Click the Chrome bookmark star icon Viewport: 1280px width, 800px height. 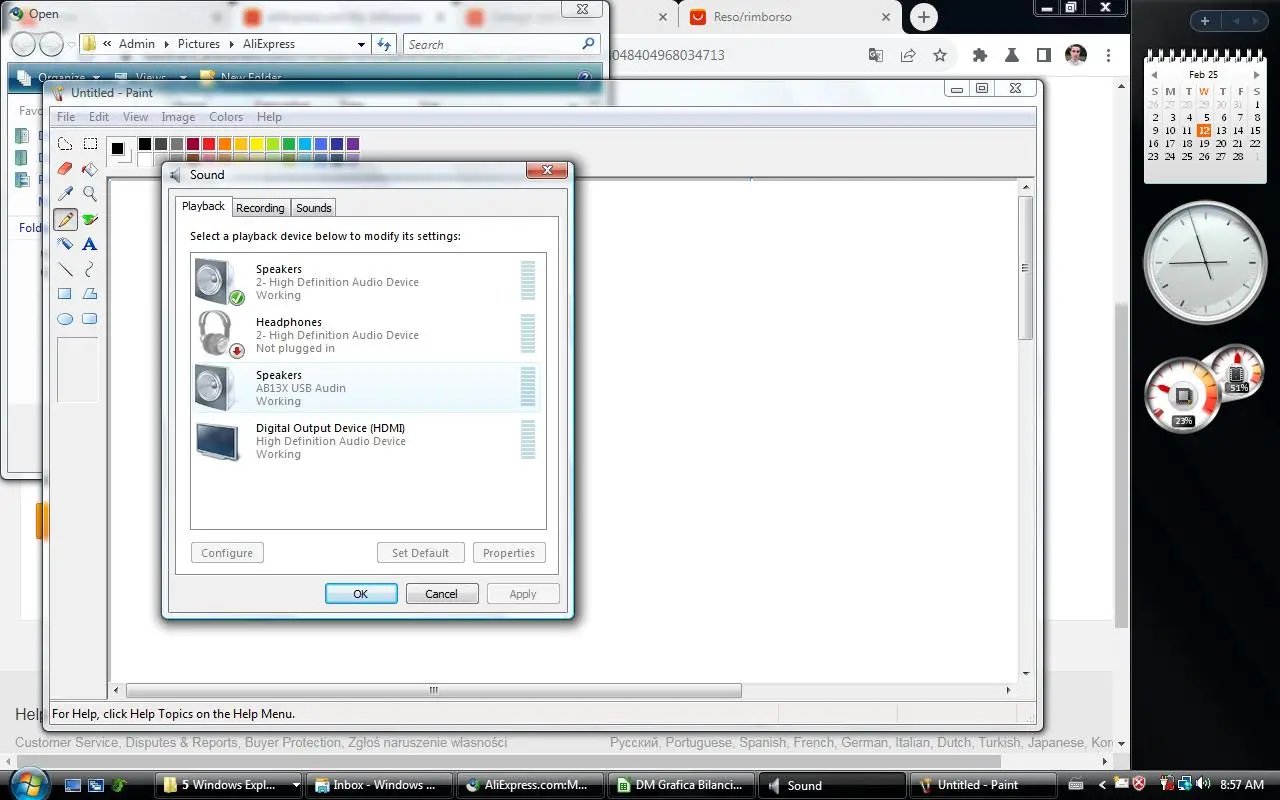tap(940, 55)
